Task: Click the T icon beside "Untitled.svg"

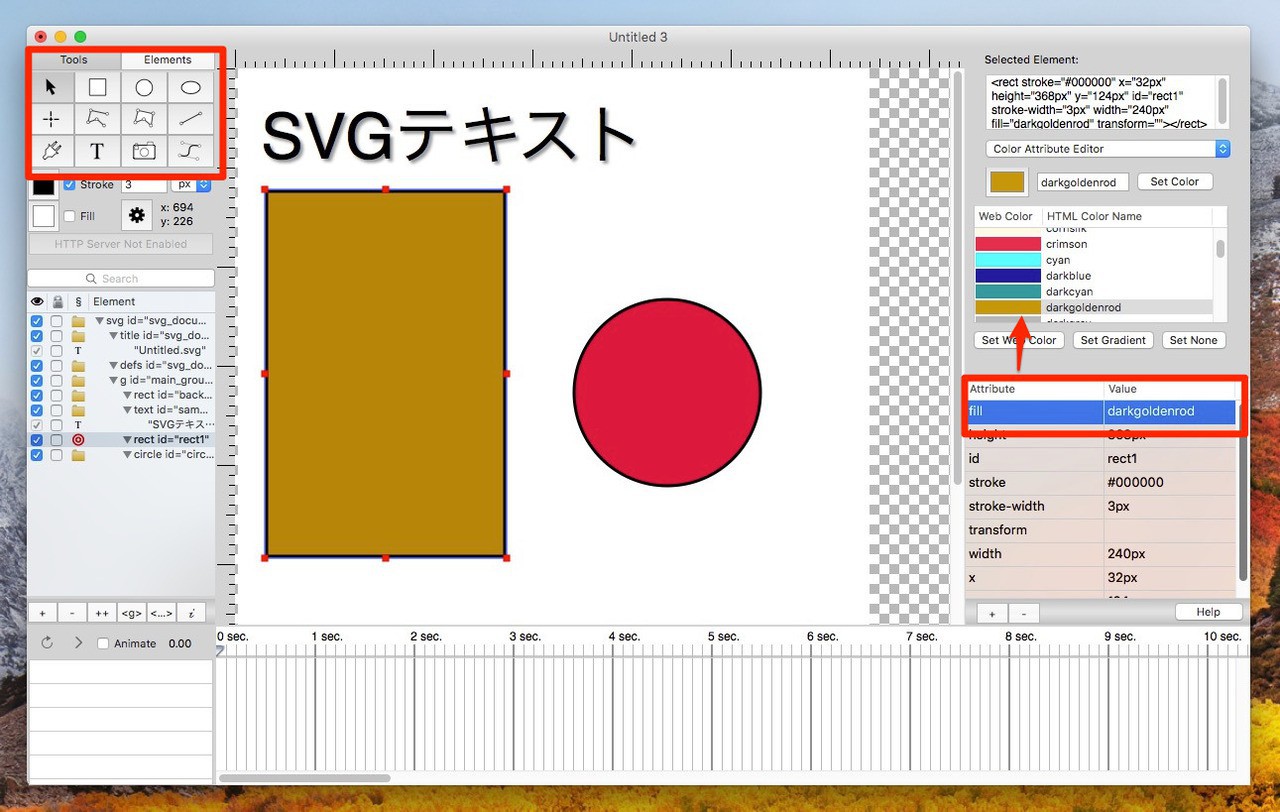Action: click(78, 351)
